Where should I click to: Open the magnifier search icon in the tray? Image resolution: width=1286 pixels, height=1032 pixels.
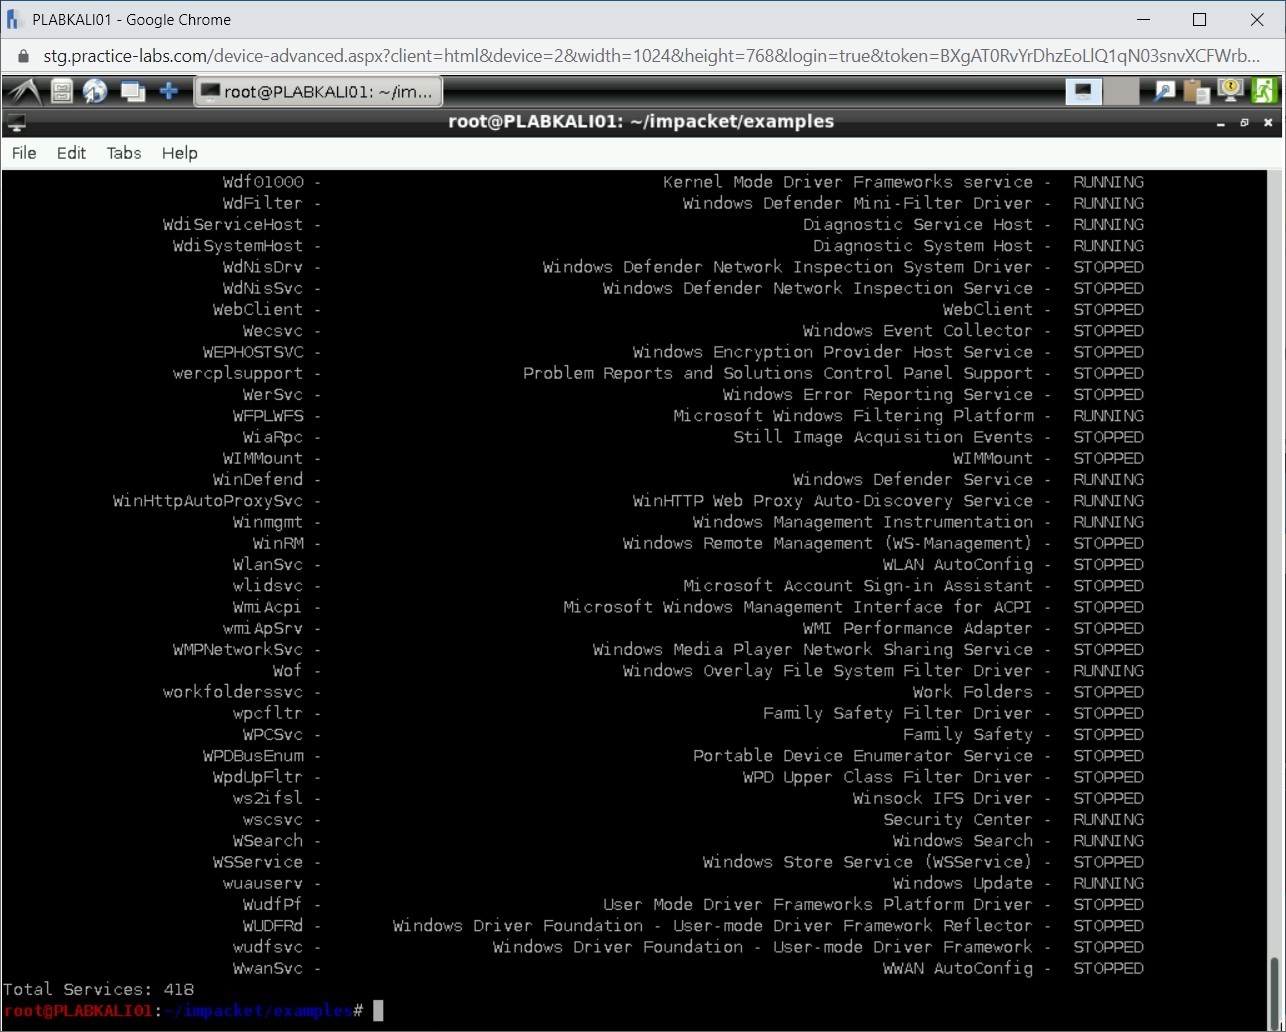pyautogui.click(x=1164, y=92)
